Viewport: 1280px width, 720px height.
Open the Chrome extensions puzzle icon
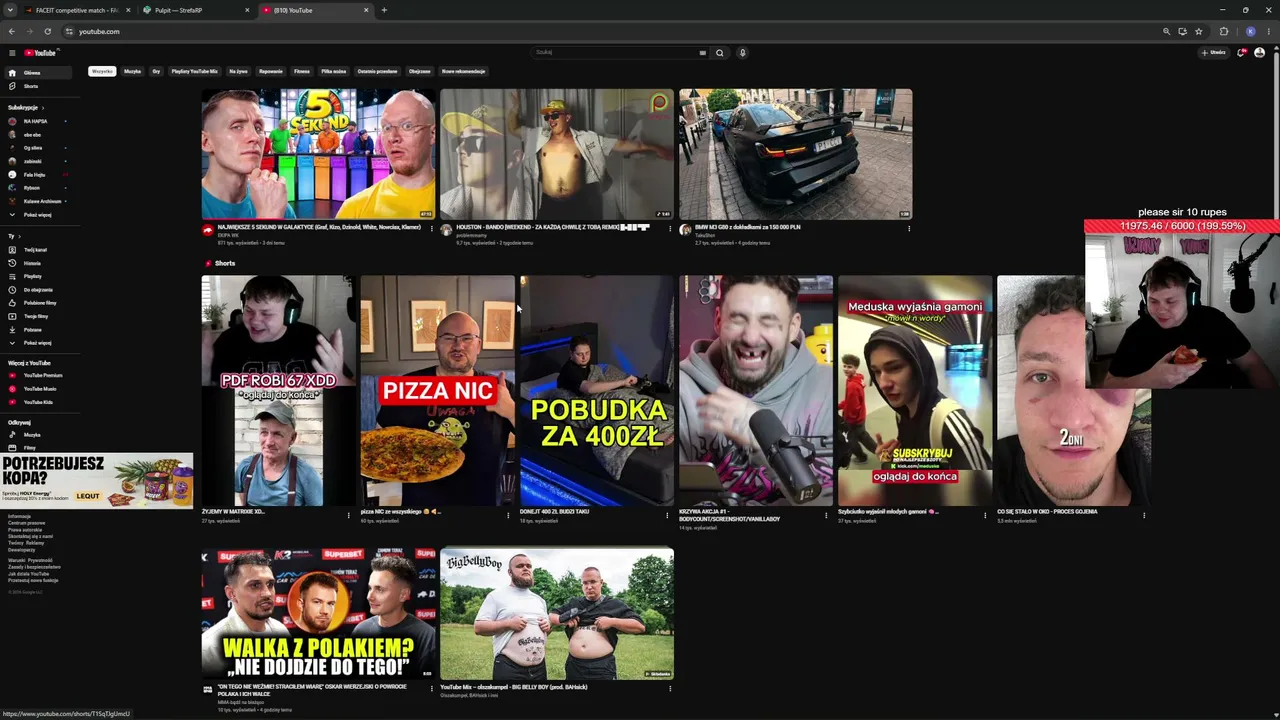[1223, 31]
